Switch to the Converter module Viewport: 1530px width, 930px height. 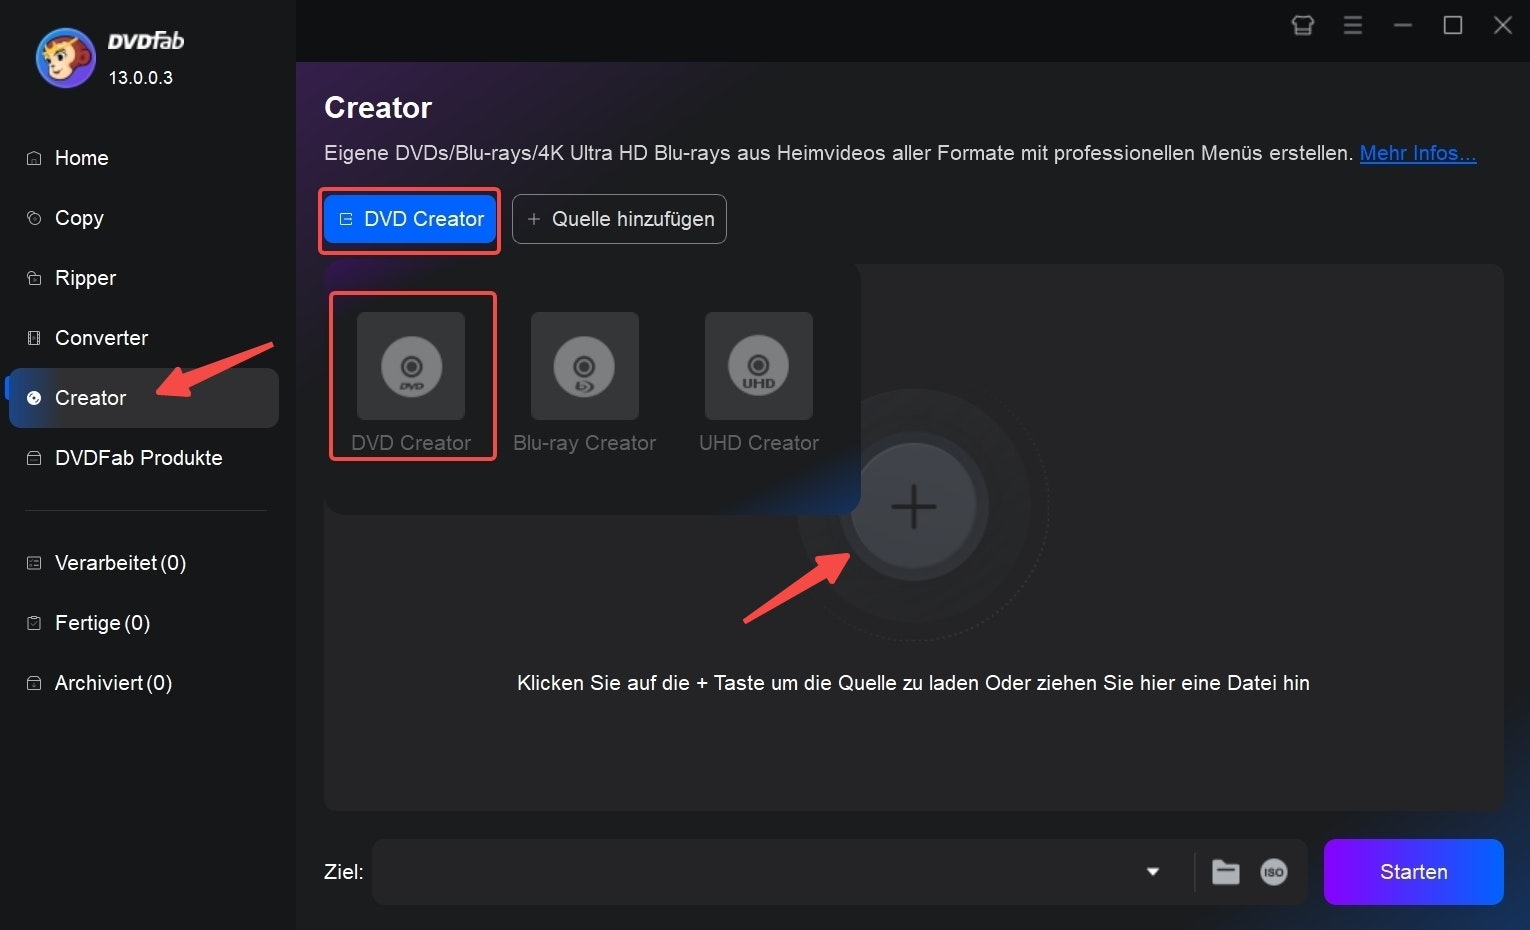(x=101, y=338)
